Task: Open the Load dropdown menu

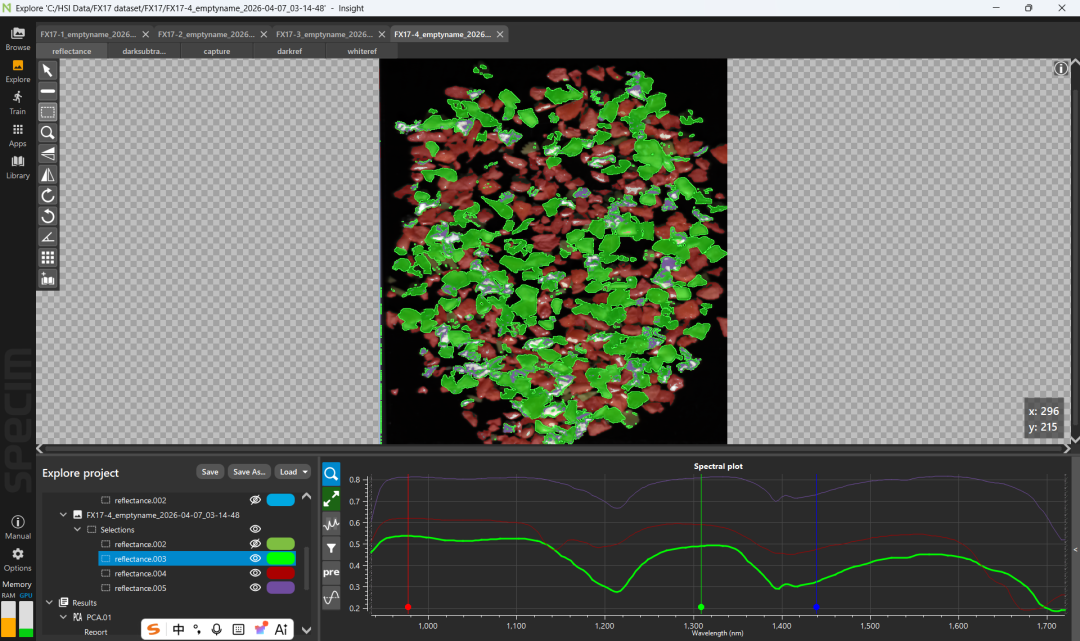Action: tap(293, 472)
